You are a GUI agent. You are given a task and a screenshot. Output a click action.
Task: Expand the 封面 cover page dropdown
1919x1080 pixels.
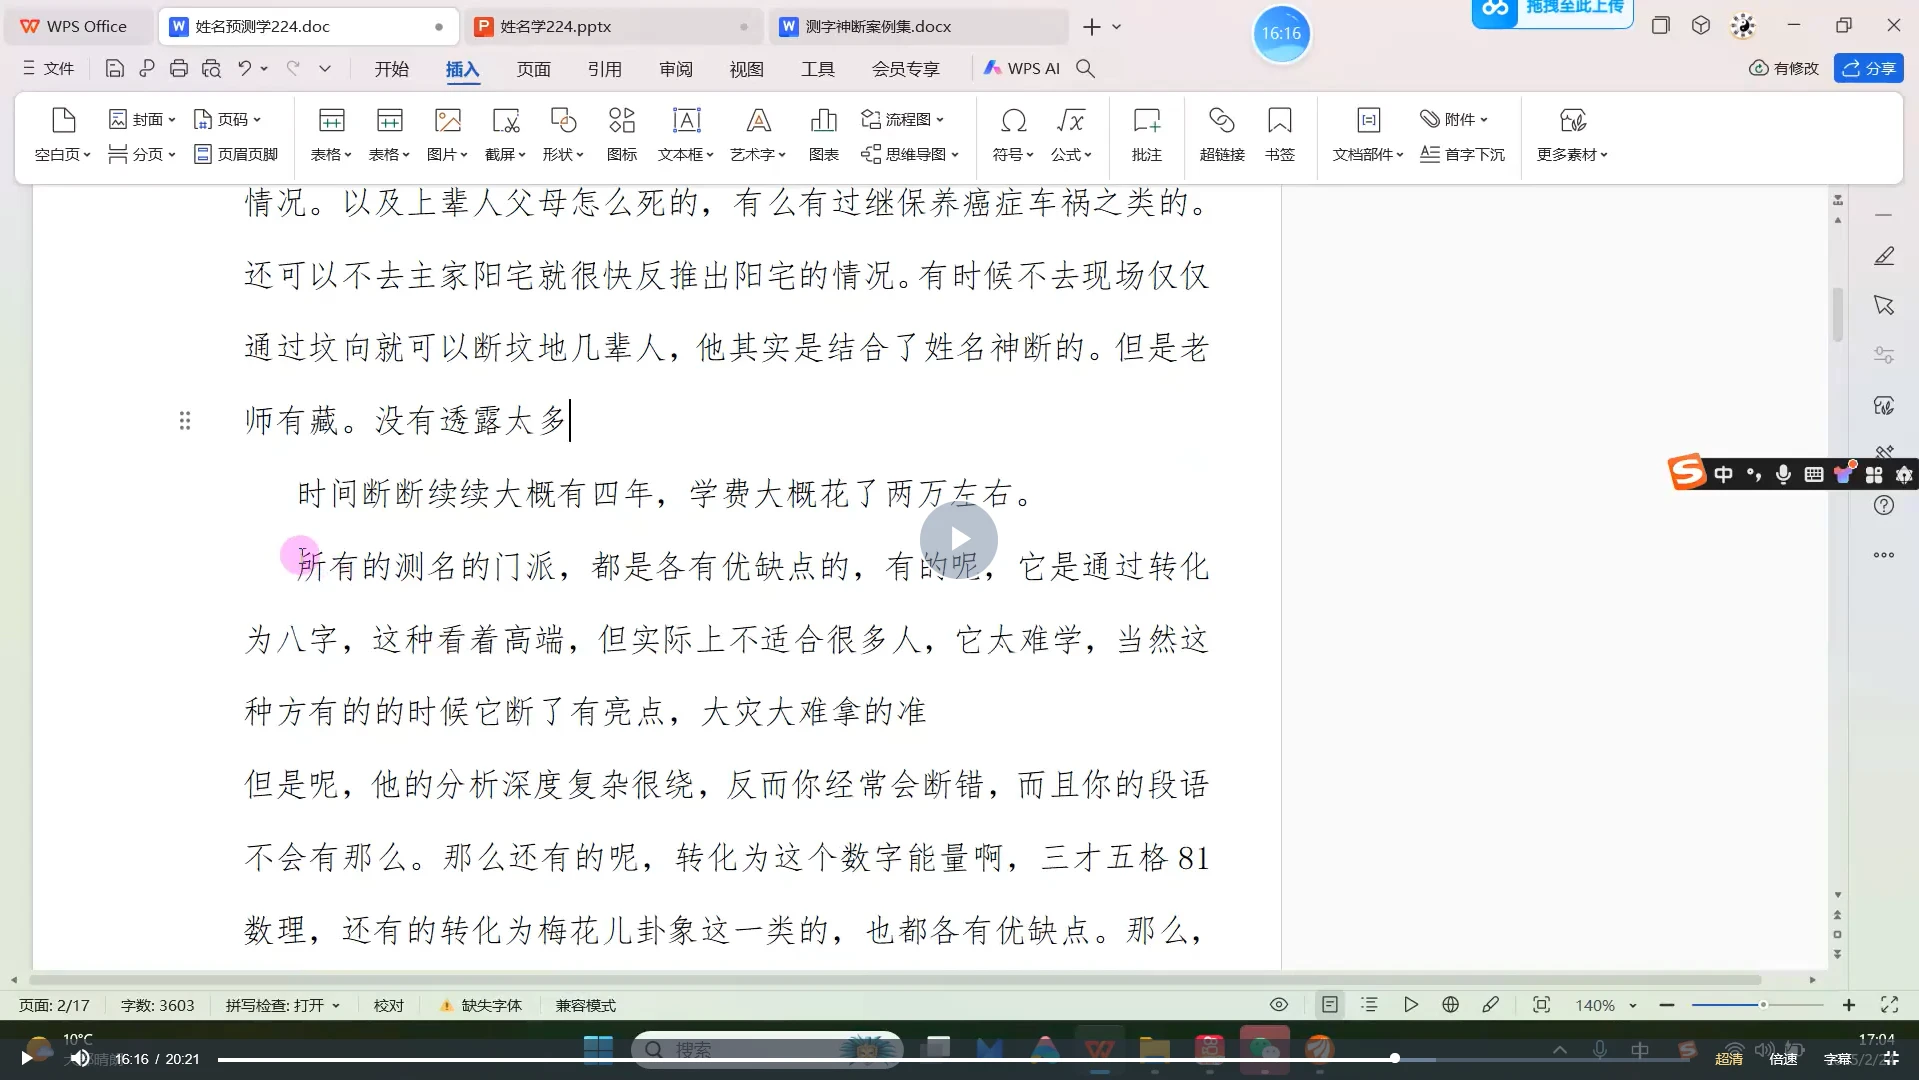pos(143,119)
